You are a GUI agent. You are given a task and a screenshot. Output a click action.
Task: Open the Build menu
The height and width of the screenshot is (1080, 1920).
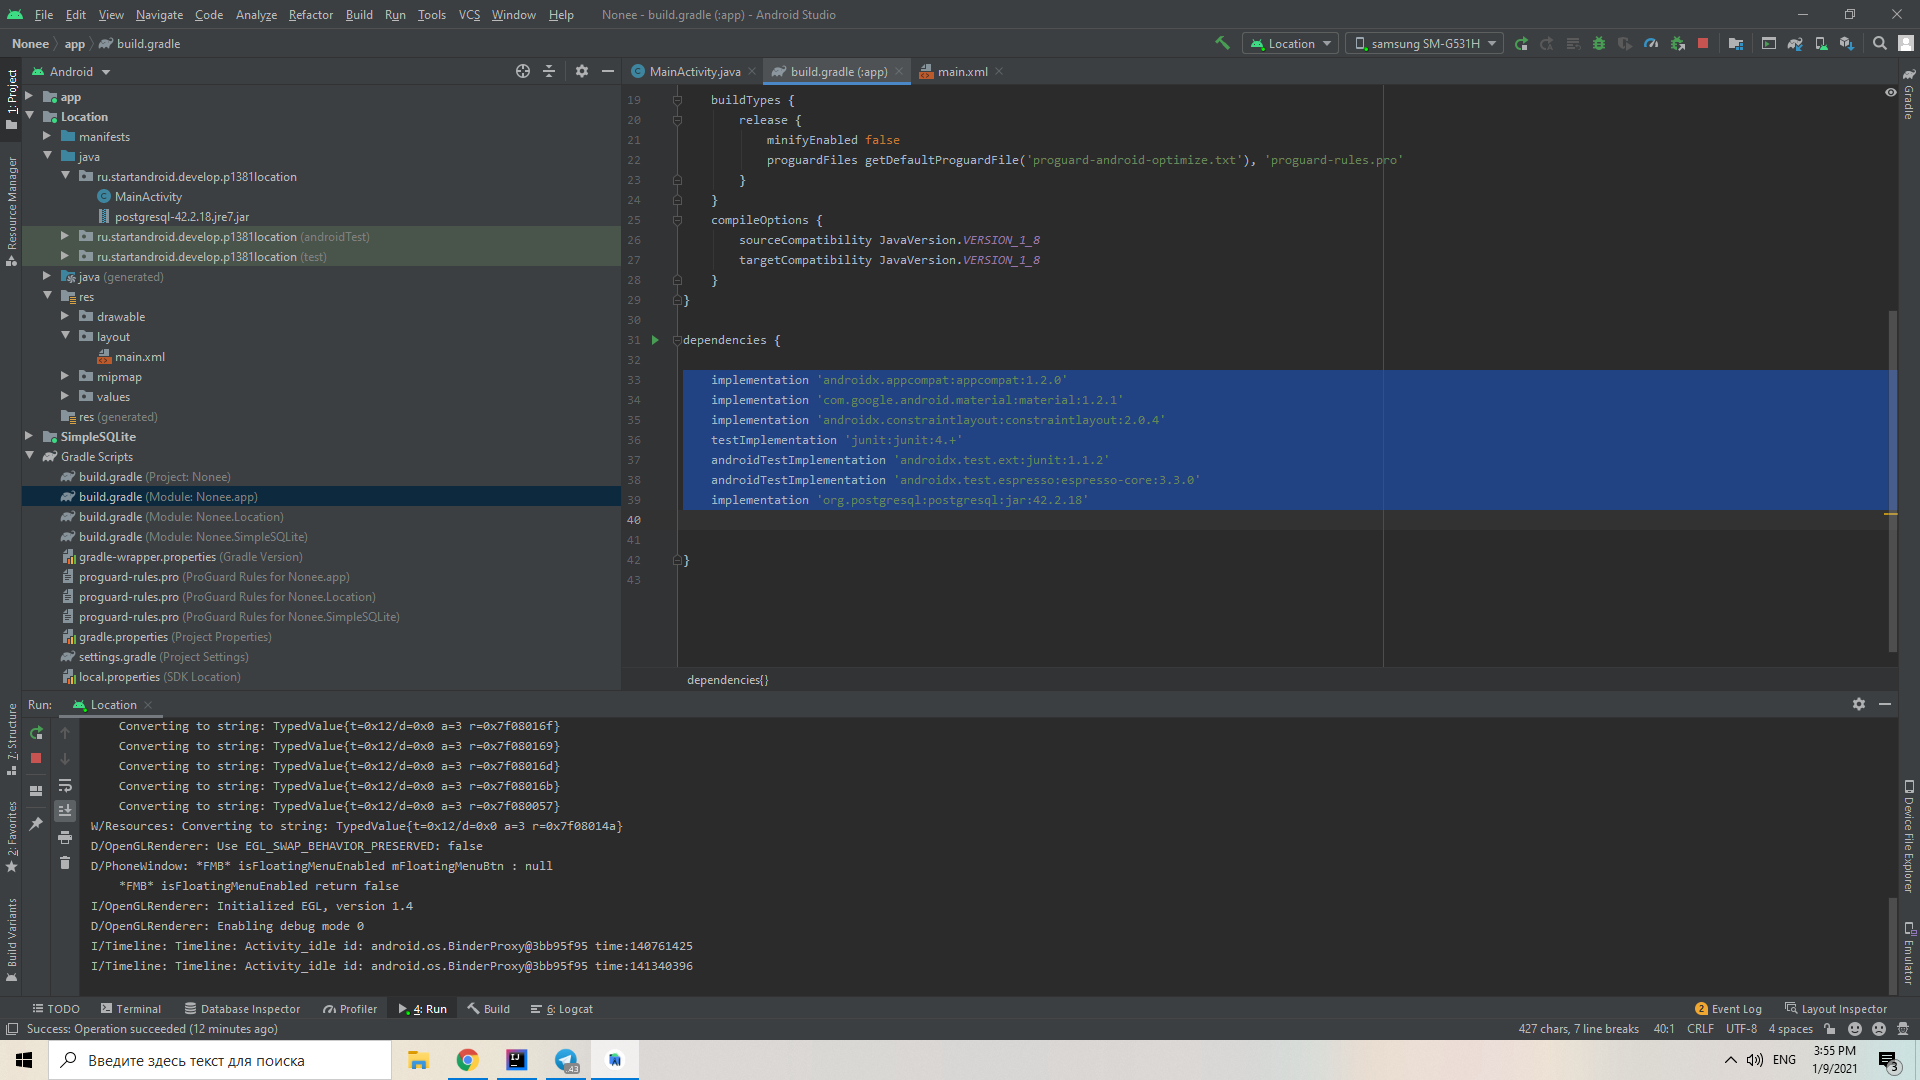pos(359,14)
